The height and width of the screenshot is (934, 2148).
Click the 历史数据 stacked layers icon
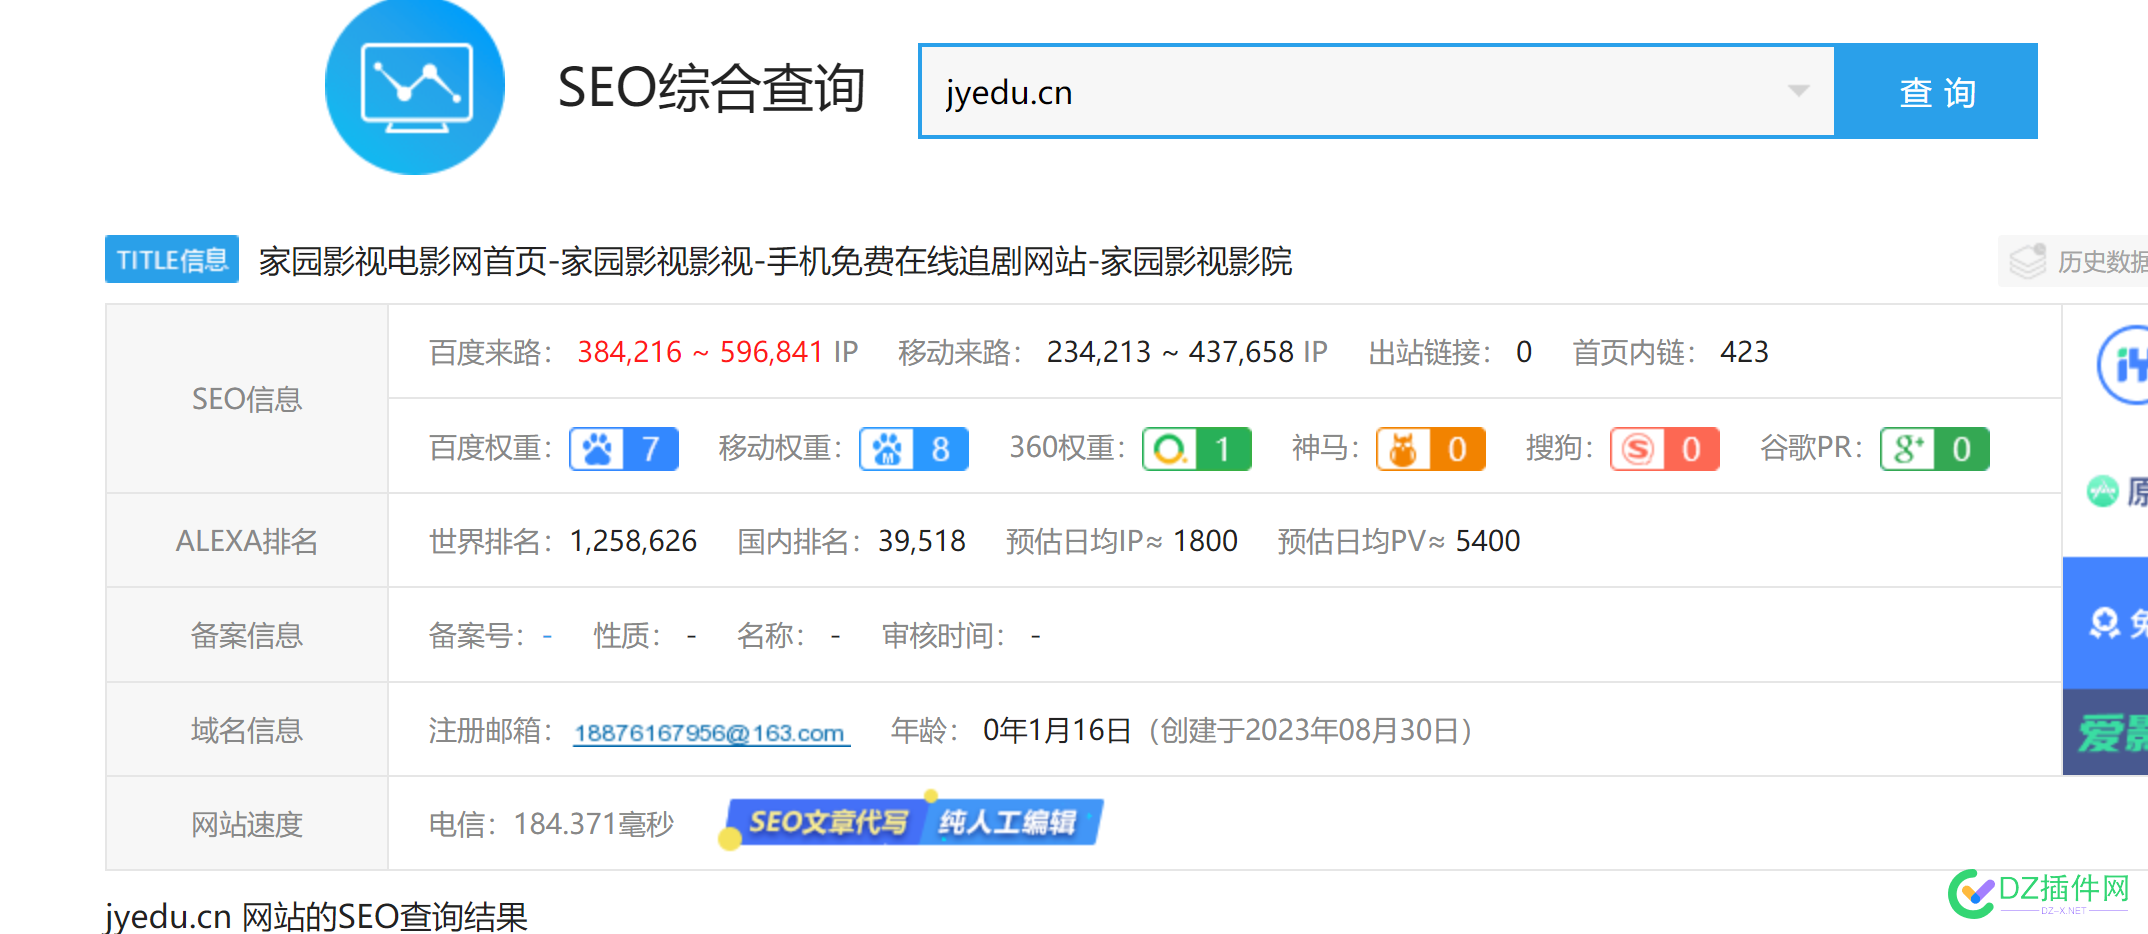pos(2028,261)
